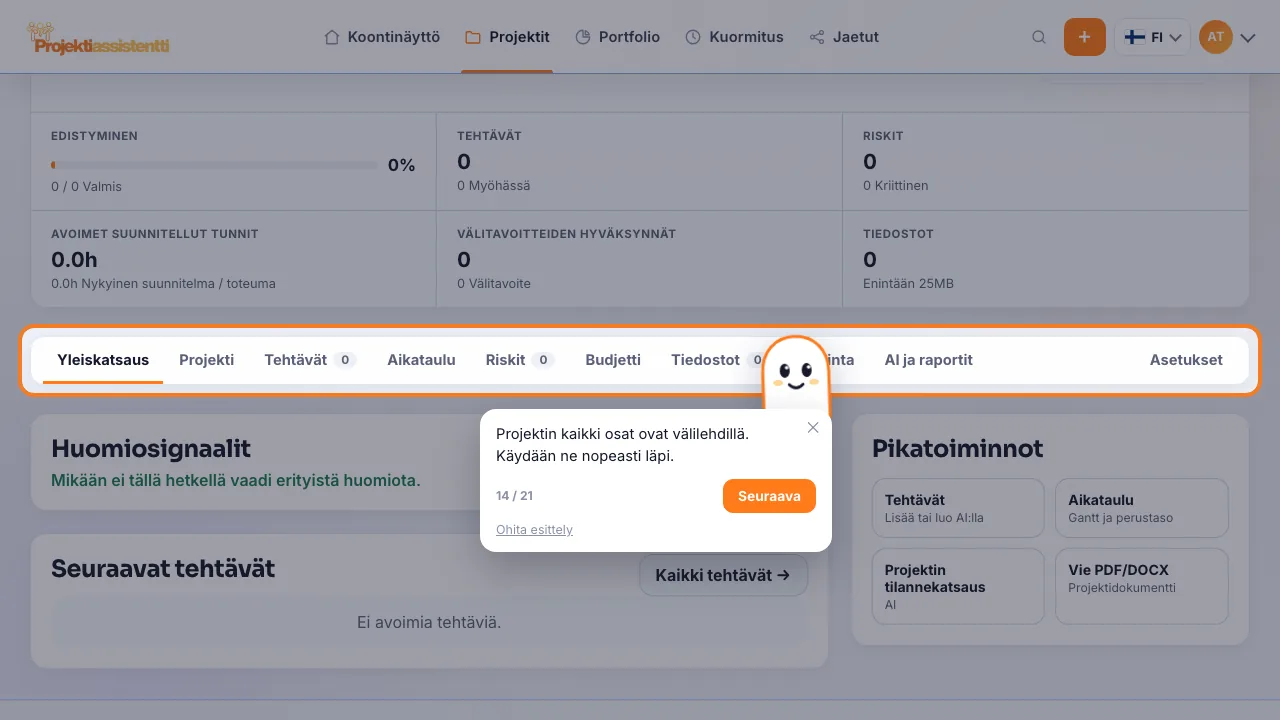Click the Vie PDF/DOCX quick action
Image resolution: width=1280 pixels, height=720 pixels.
[x=1141, y=586]
